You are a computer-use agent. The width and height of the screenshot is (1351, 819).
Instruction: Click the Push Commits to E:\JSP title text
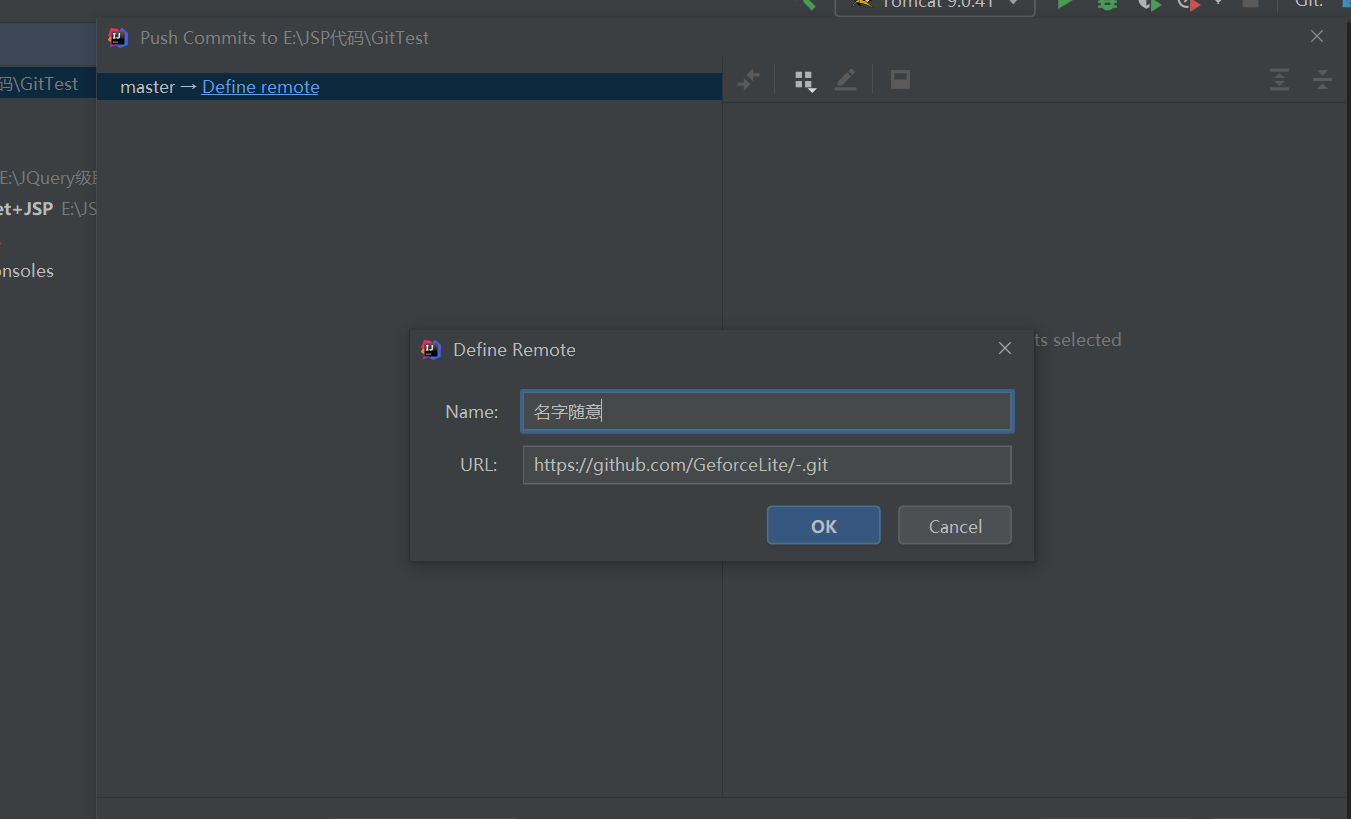[x=284, y=38]
